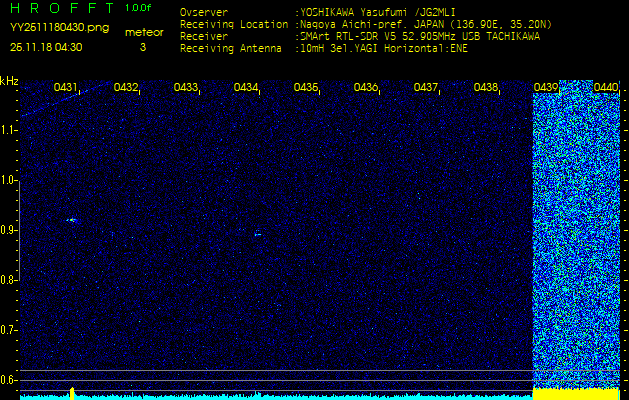This screenshot has height=400, width=629.
Task: Click the 0431 time marker
Action: 66,88
